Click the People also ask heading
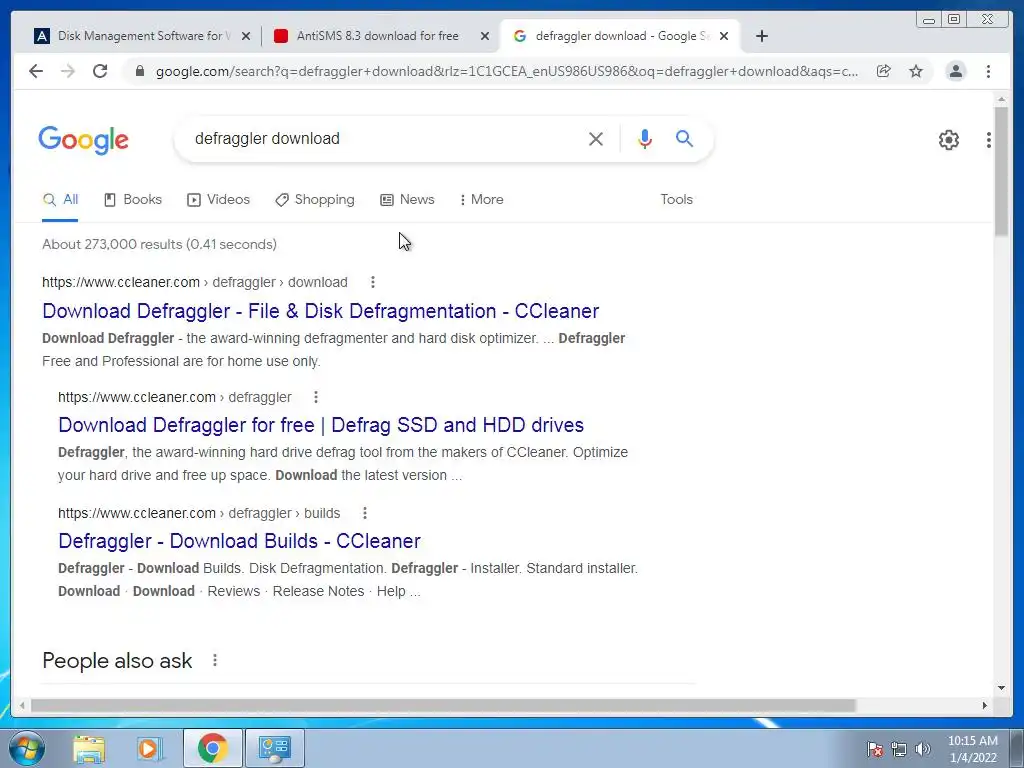Viewport: 1024px width, 768px height. (117, 661)
